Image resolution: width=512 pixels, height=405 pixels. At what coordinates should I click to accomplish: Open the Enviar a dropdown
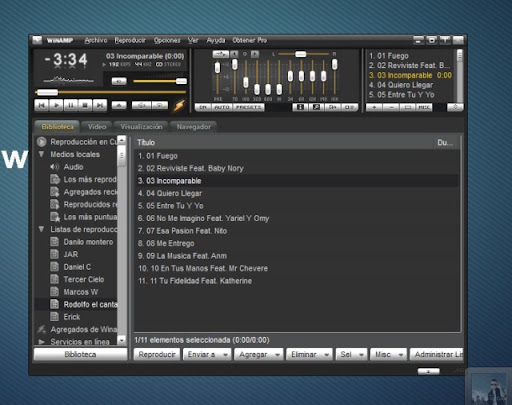pyautogui.click(x=207, y=354)
